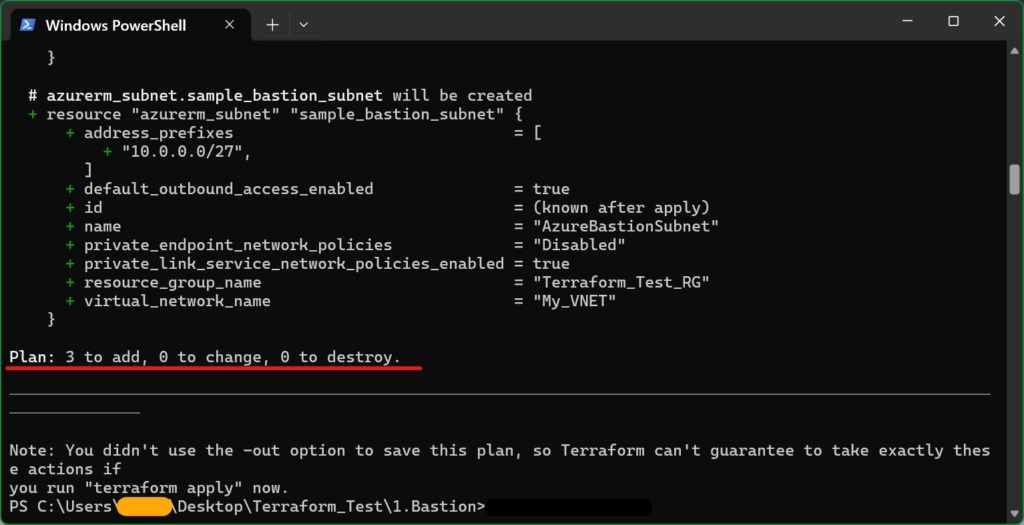Click the "My_VNET" value

575,302
